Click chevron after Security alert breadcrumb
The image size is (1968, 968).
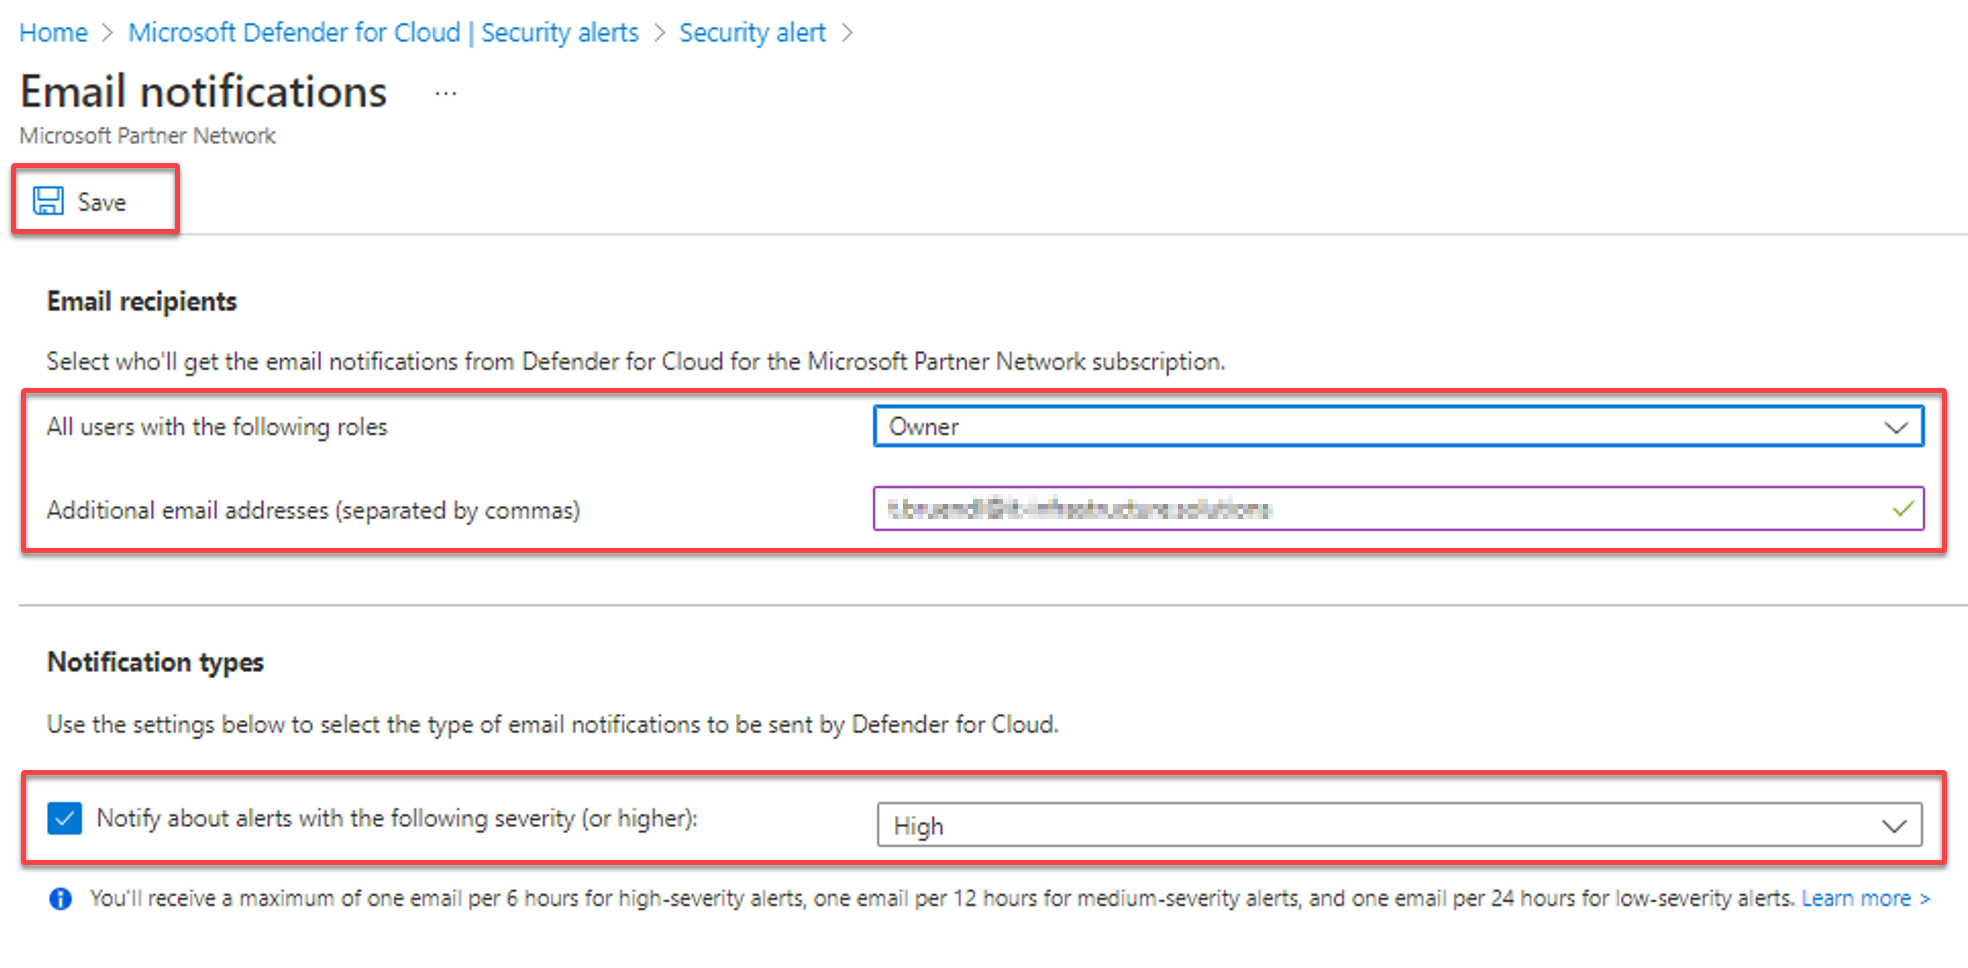847,33
